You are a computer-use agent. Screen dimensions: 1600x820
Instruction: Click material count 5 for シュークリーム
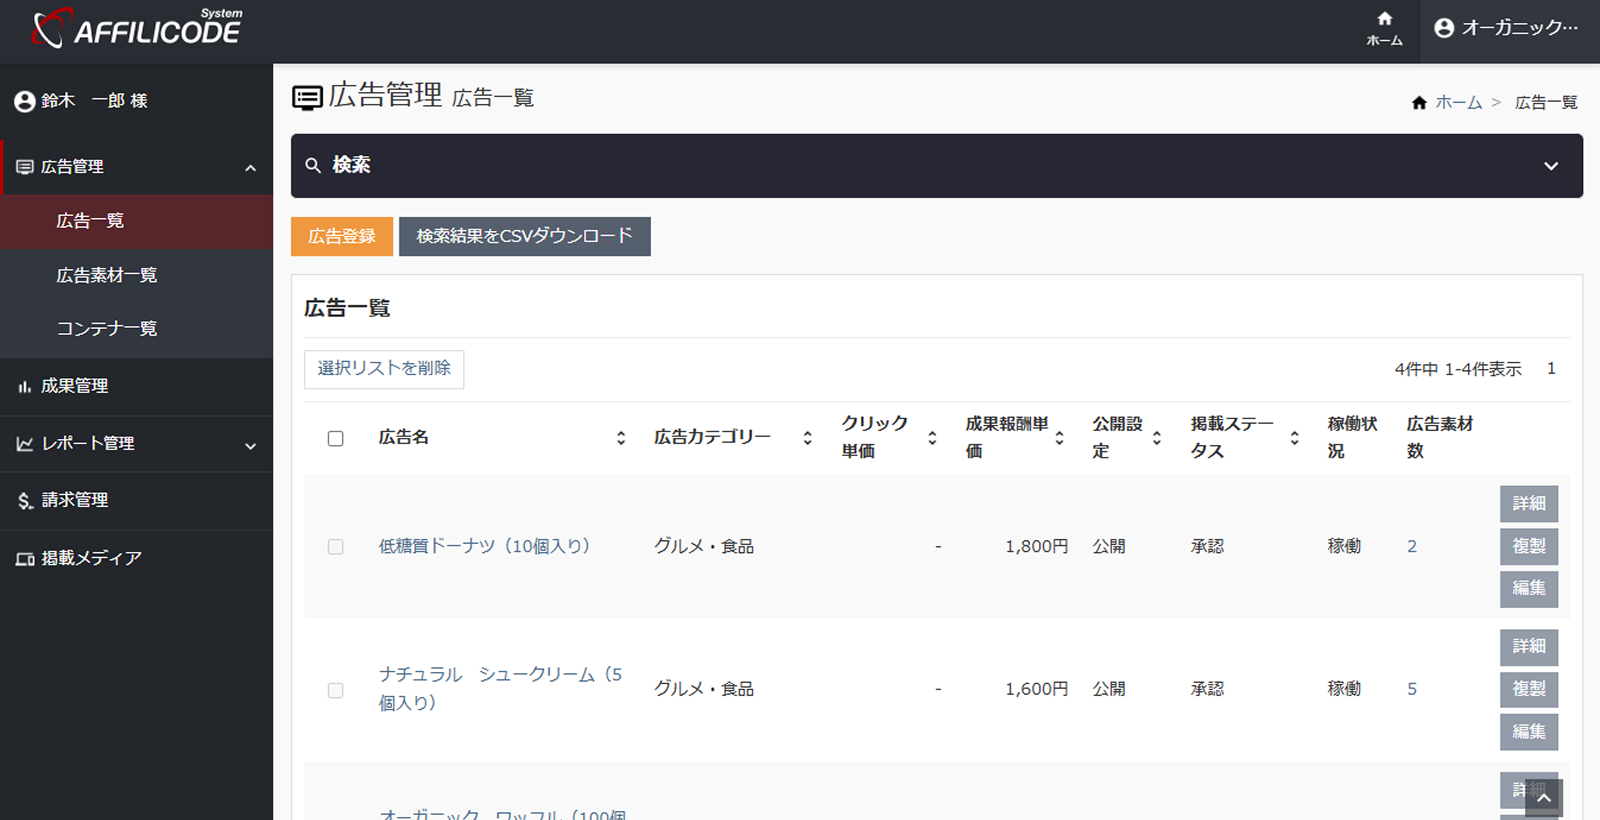click(1412, 689)
